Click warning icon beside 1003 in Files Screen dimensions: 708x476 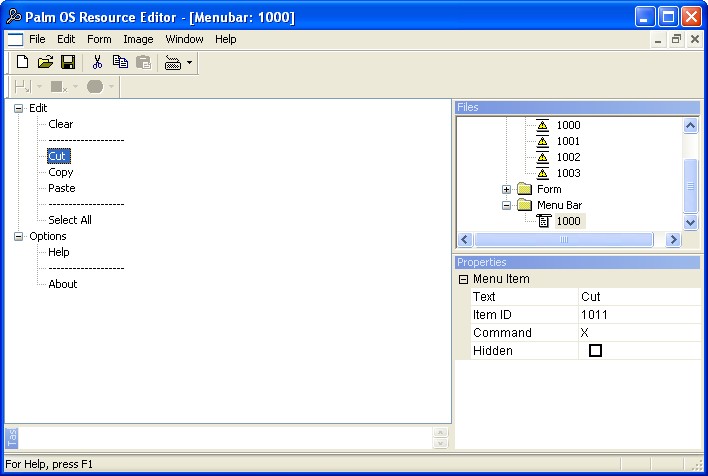pos(542,173)
